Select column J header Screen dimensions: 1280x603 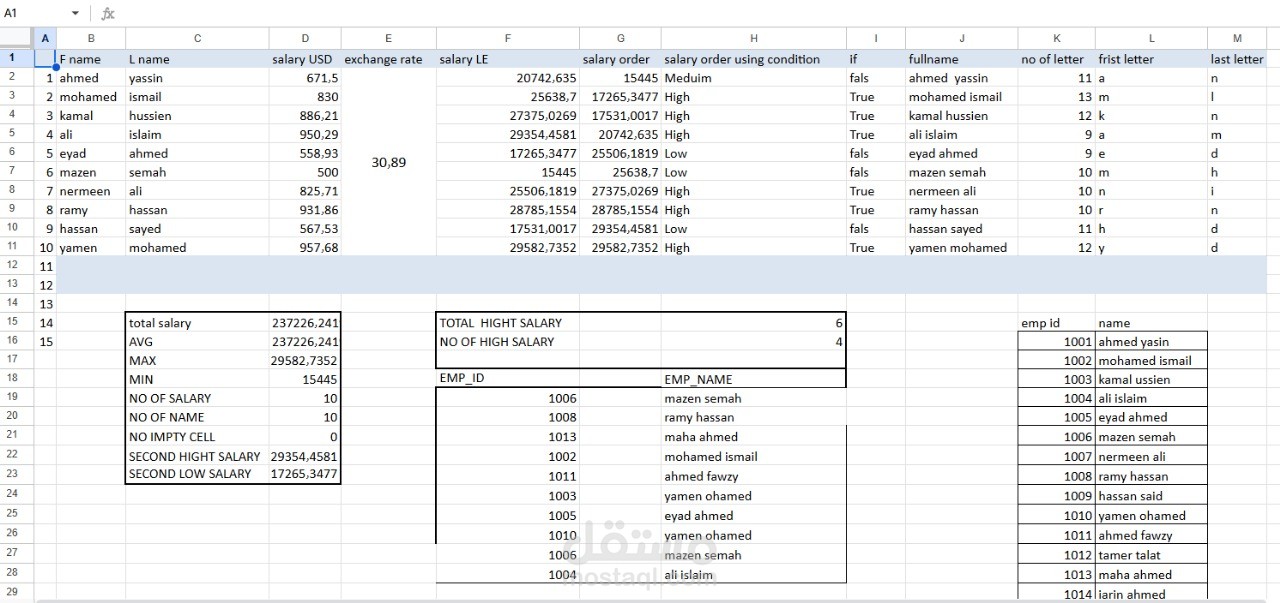pyautogui.click(x=962, y=39)
